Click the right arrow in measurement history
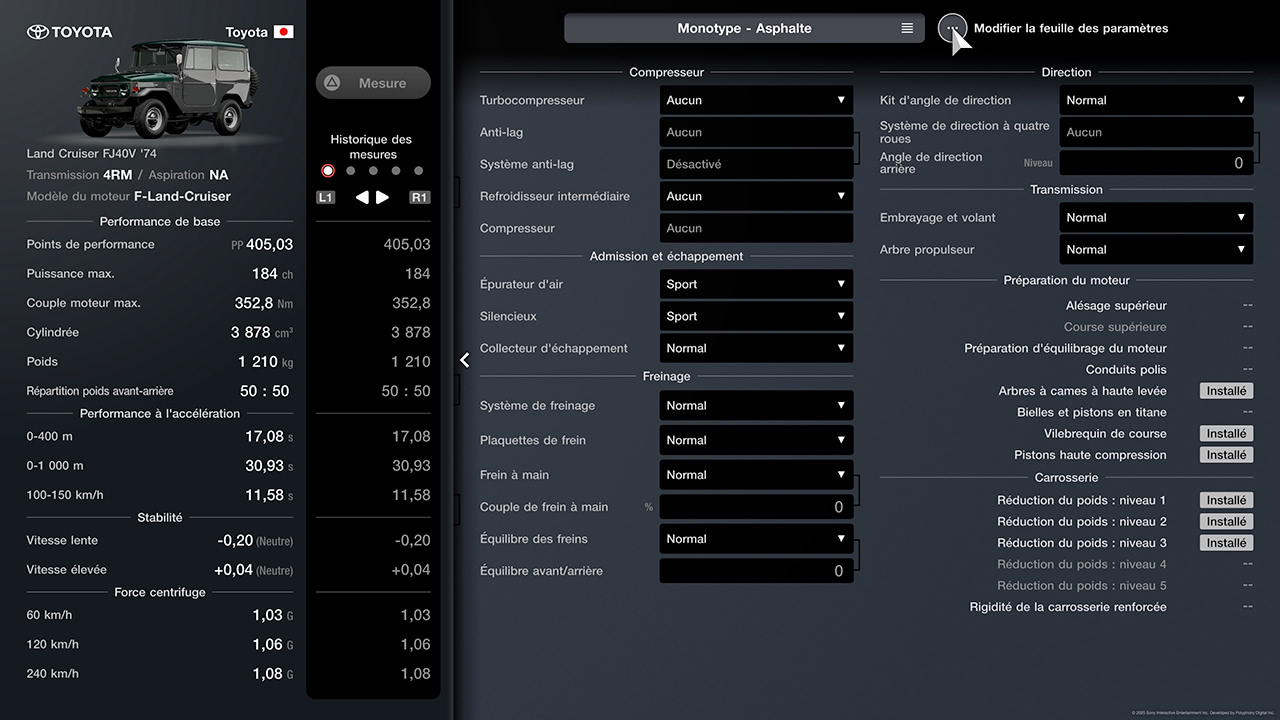The width and height of the screenshot is (1280, 720). coord(383,197)
